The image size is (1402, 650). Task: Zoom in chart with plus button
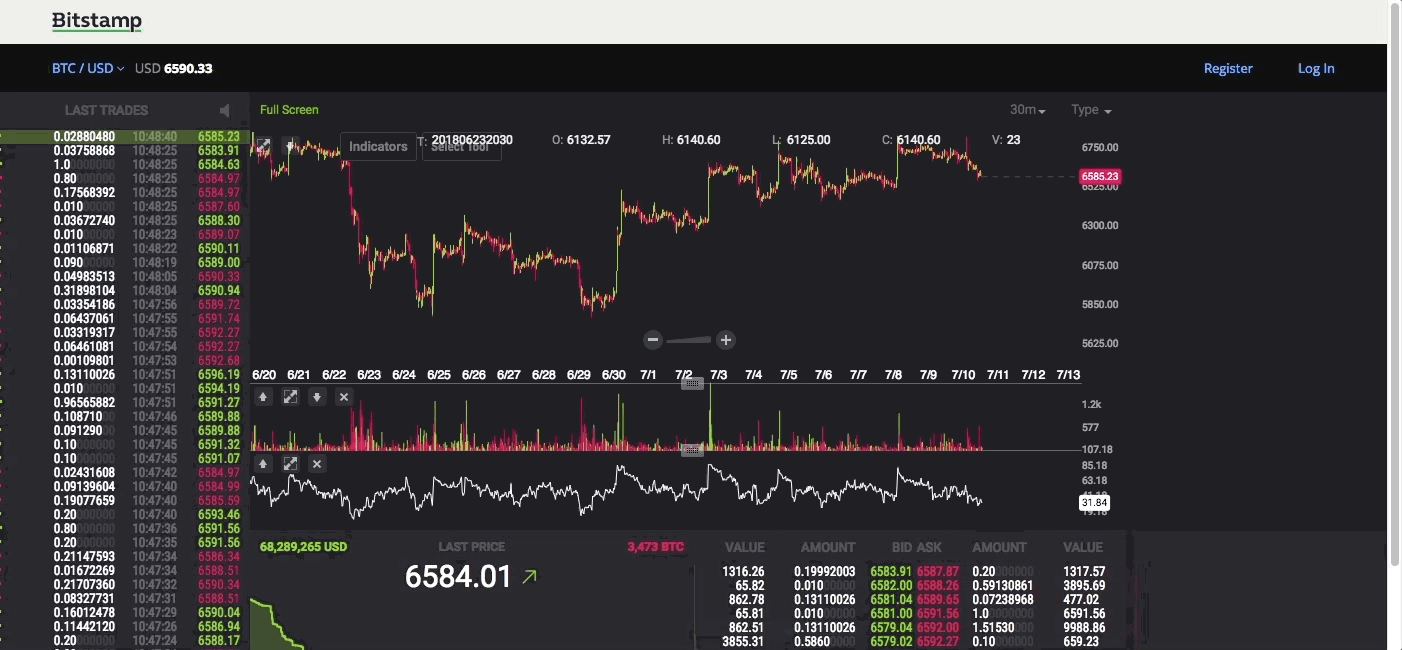click(x=726, y=340)
